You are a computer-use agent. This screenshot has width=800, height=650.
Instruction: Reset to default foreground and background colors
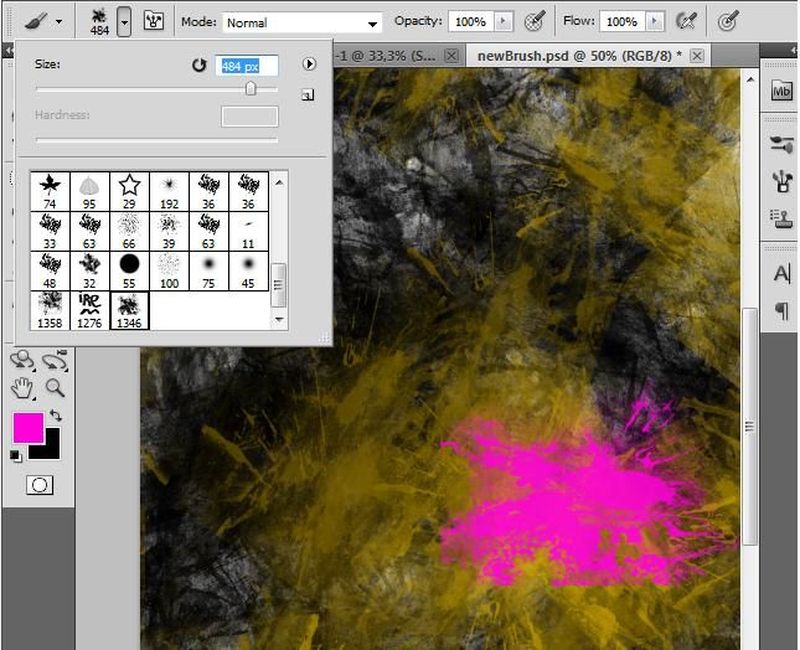[16, 456]
